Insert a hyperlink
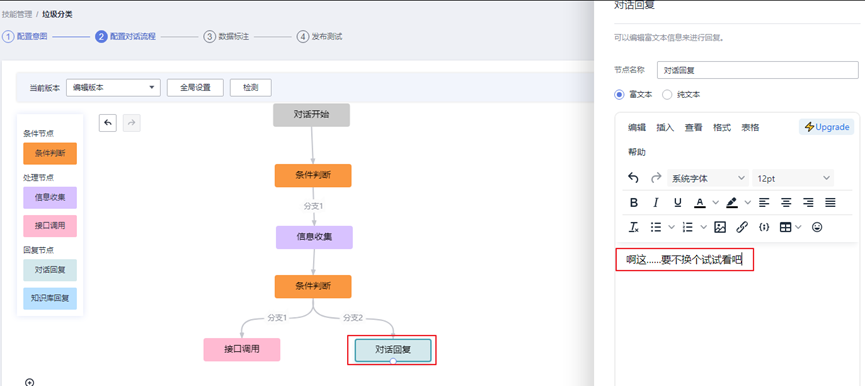 (742, 227)
